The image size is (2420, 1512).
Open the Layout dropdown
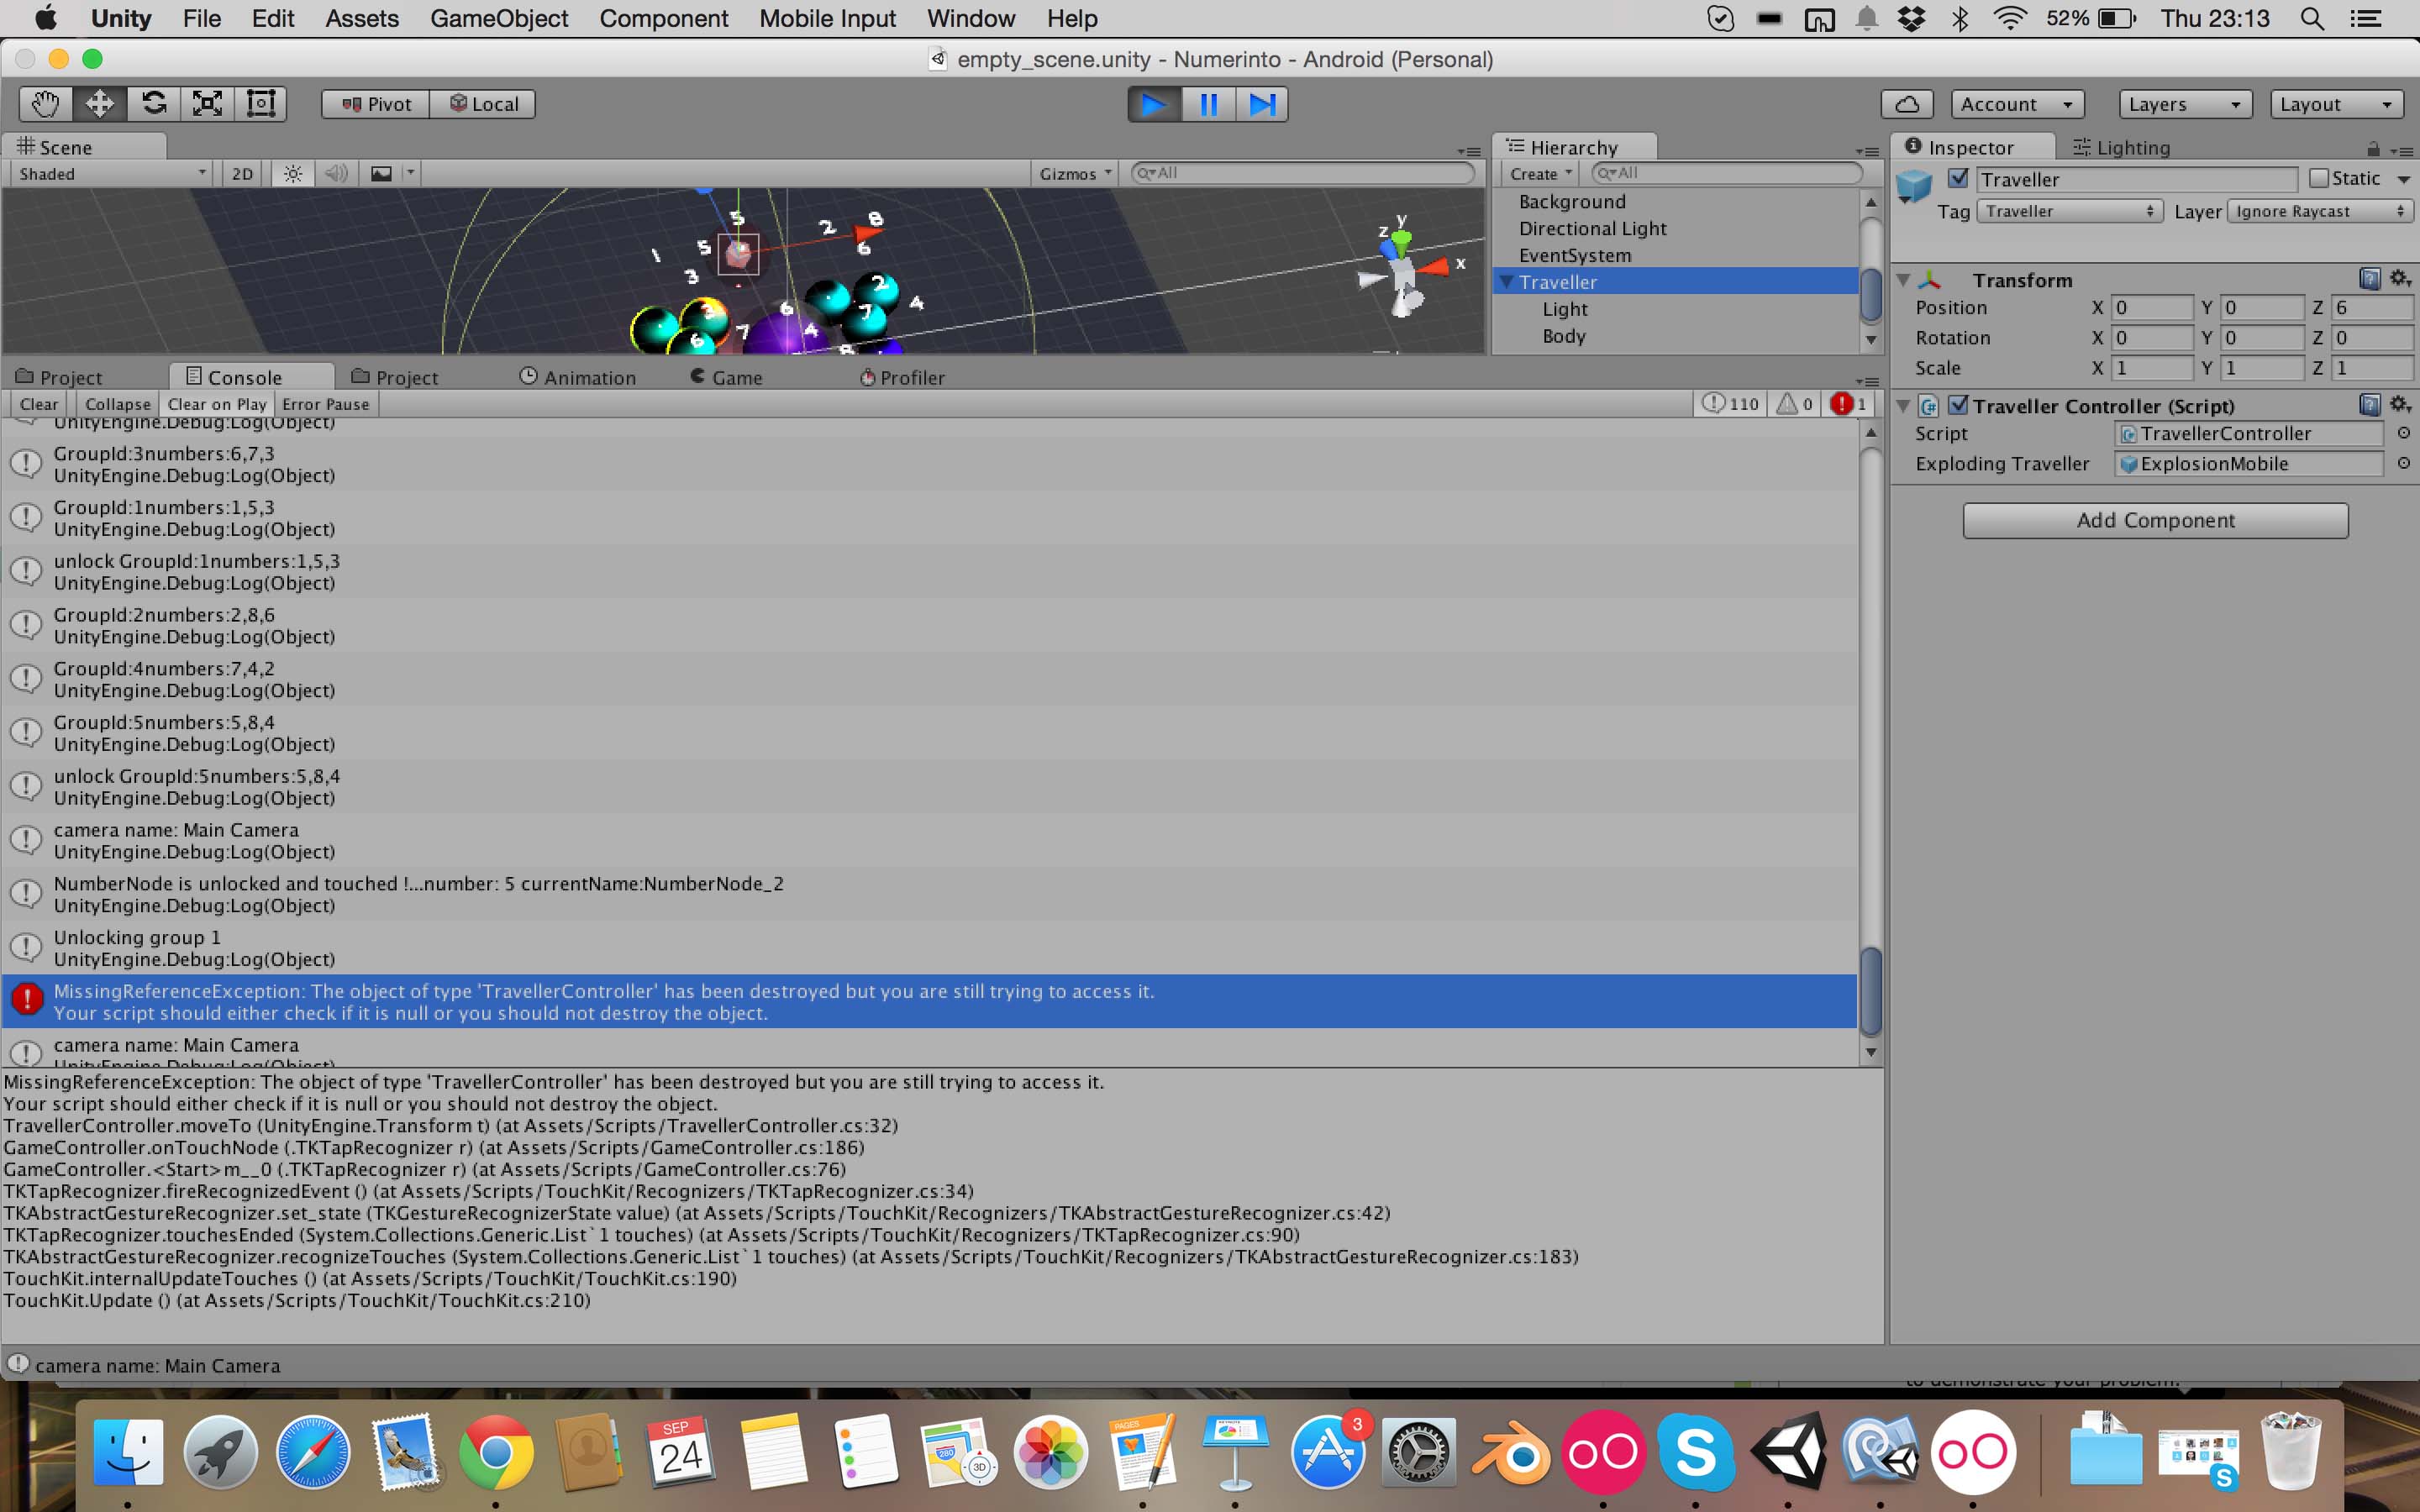(2334, 103)
